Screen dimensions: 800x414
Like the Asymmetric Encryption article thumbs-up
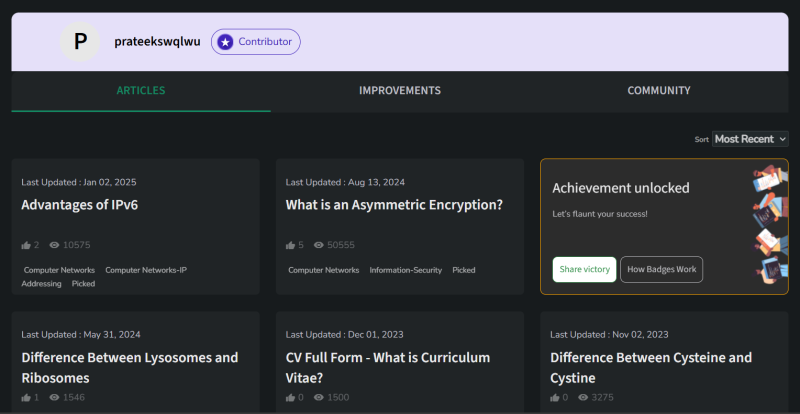pyautogui.click(x=290, y=246)
